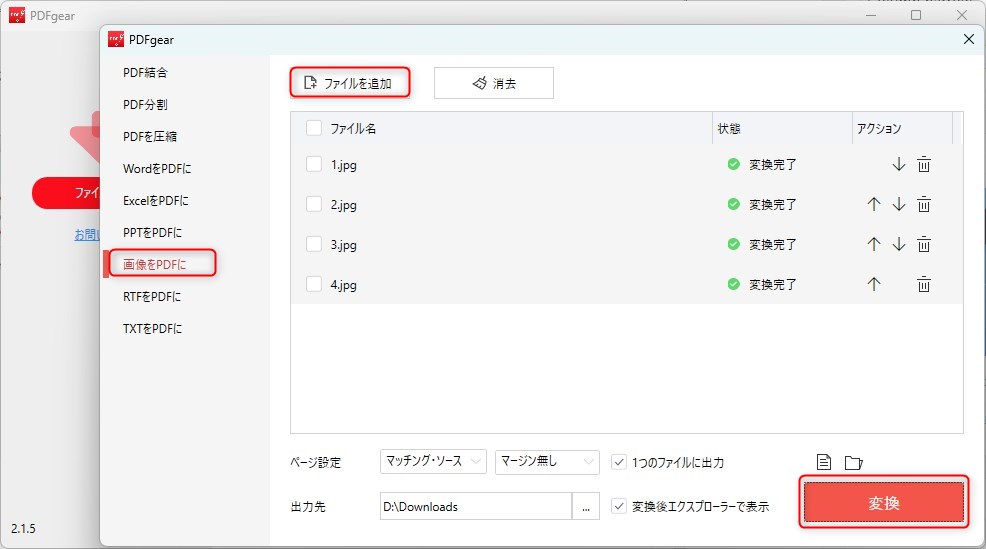Check the 3.jpg checkbox
Screen dimensions: 986x549
[314, 244]
